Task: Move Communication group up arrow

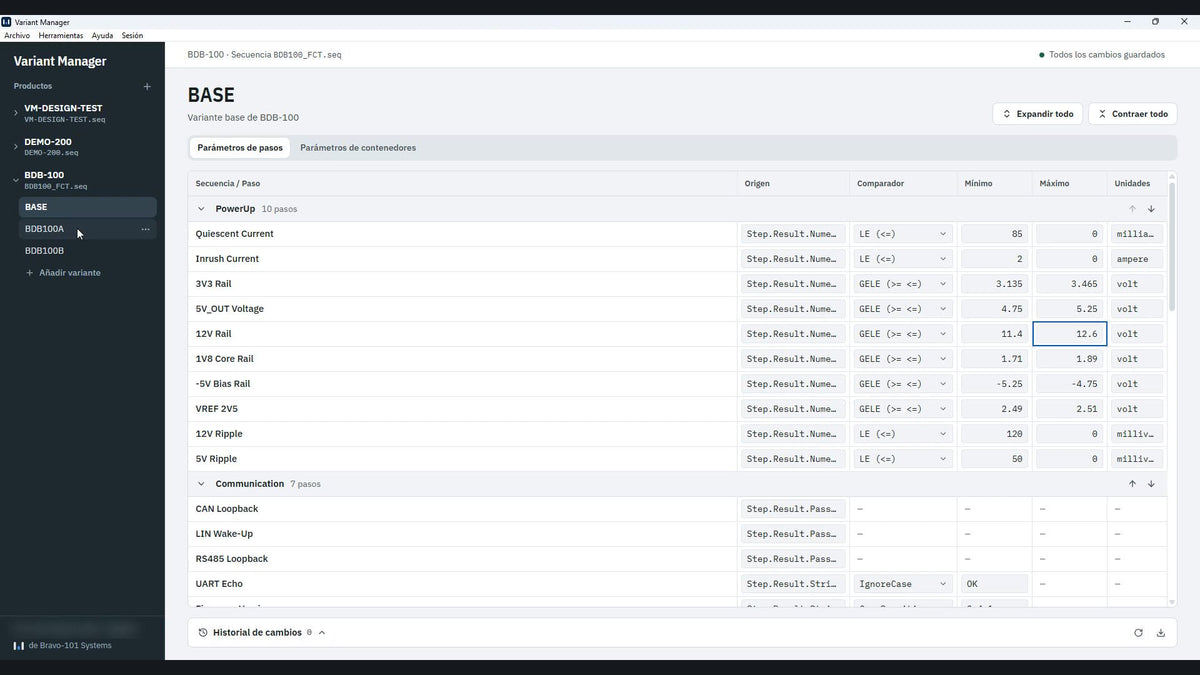Action: pos(1132,484)
